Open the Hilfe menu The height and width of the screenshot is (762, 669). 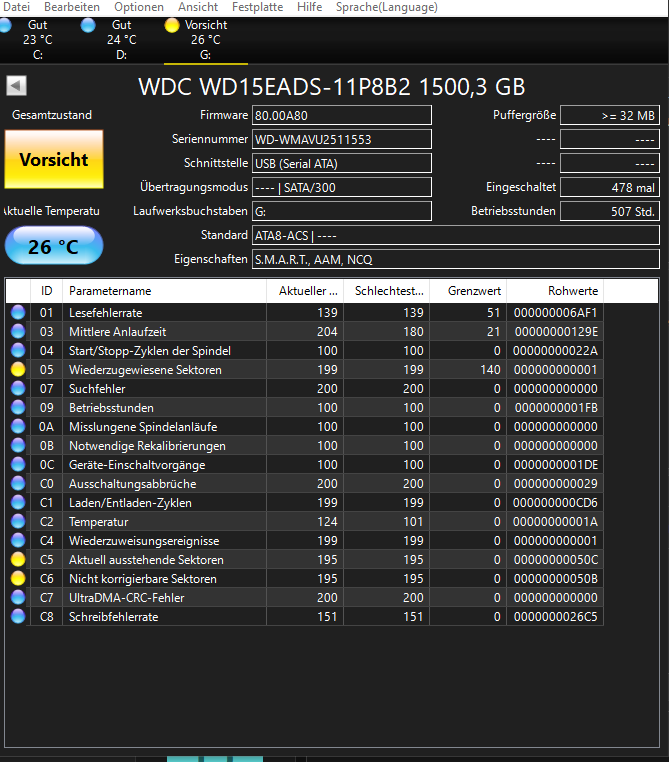(309, 7)
